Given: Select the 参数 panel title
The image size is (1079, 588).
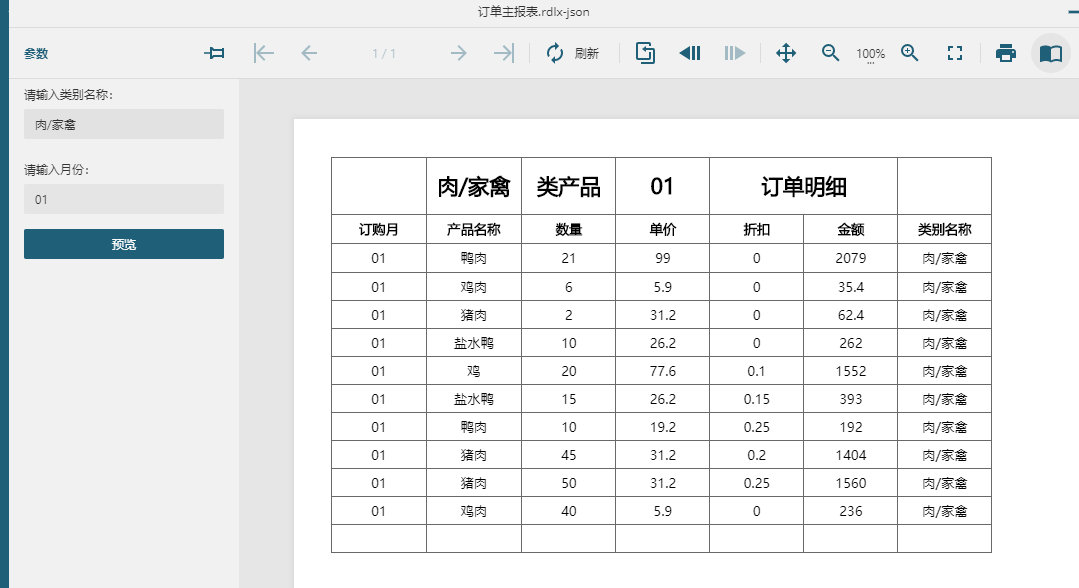Looking at the screenshot, I should pyautogui.click(x=36, y=54).
